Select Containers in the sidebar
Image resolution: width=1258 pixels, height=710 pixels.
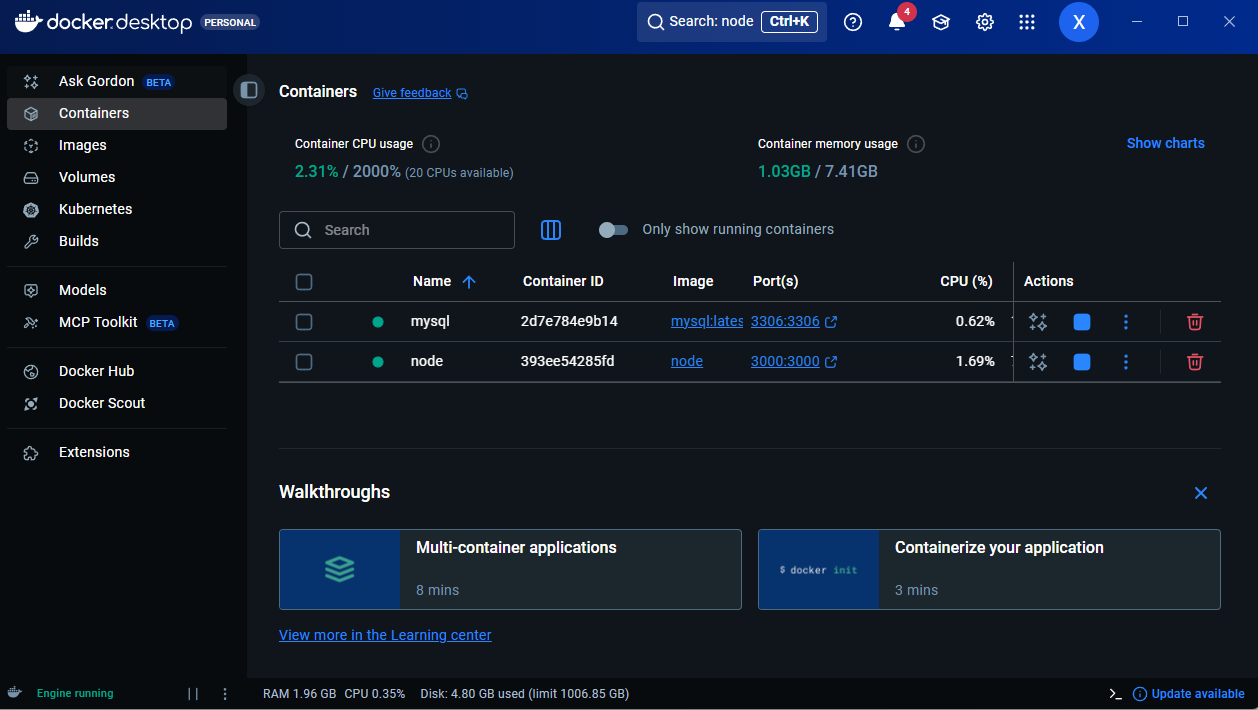pos(117,113)
